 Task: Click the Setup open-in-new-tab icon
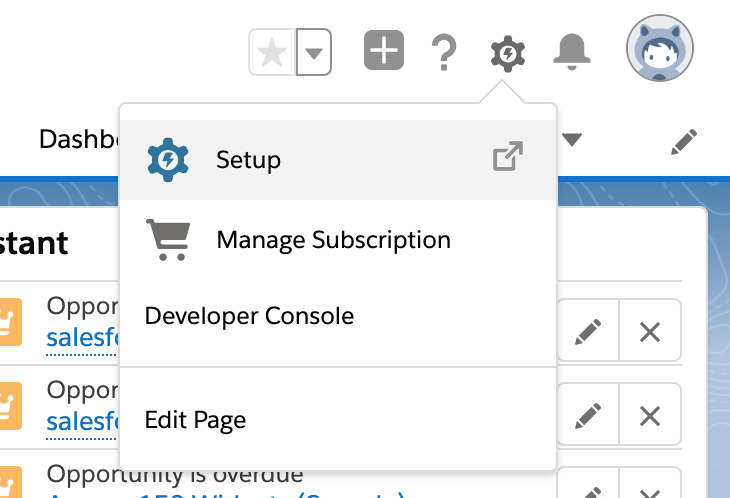(x=508, y=158)
